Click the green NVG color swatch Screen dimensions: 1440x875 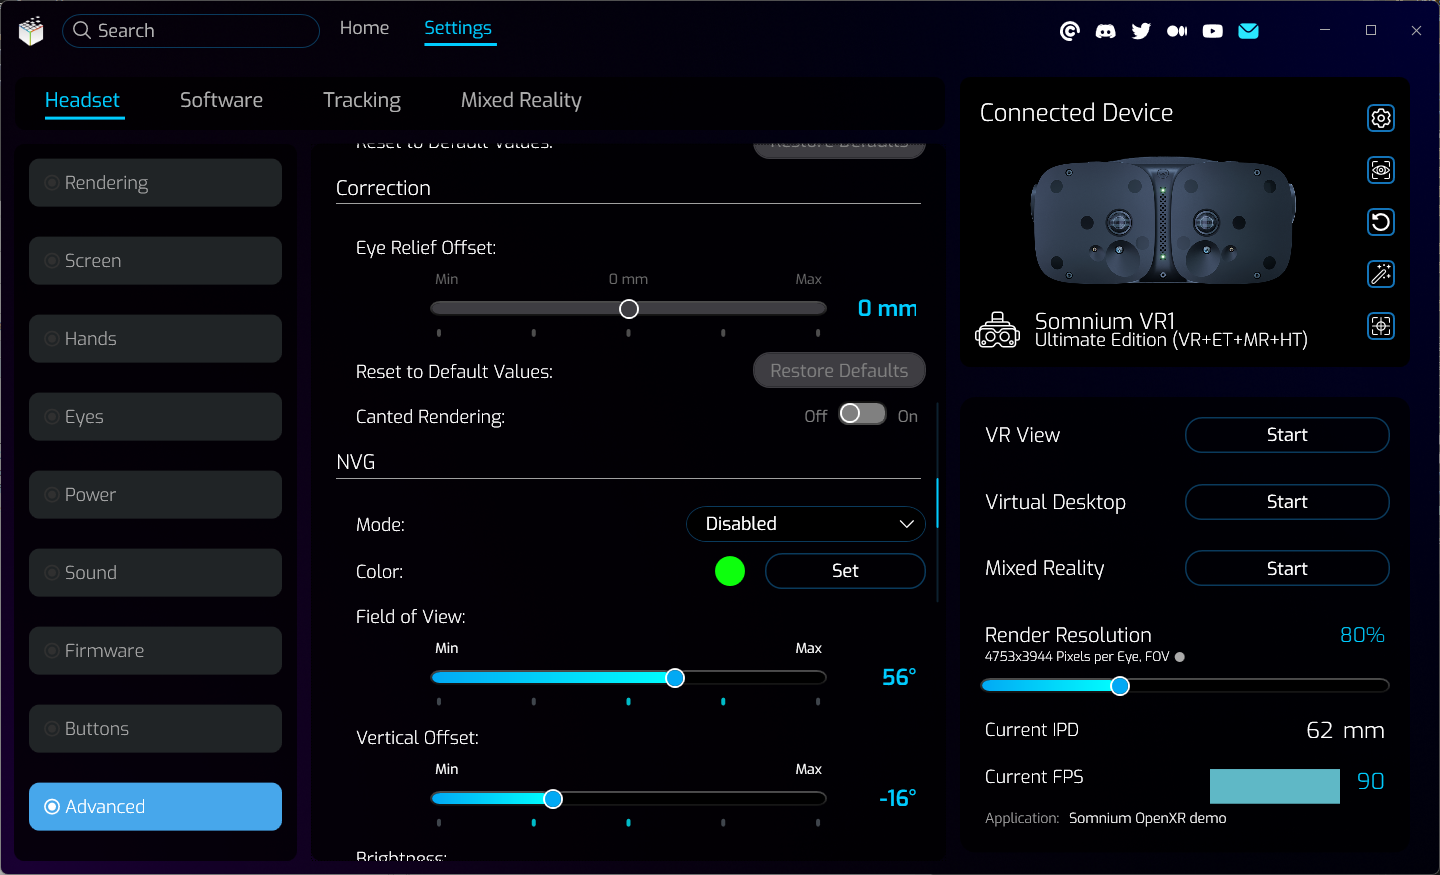(x=730, y=571)
